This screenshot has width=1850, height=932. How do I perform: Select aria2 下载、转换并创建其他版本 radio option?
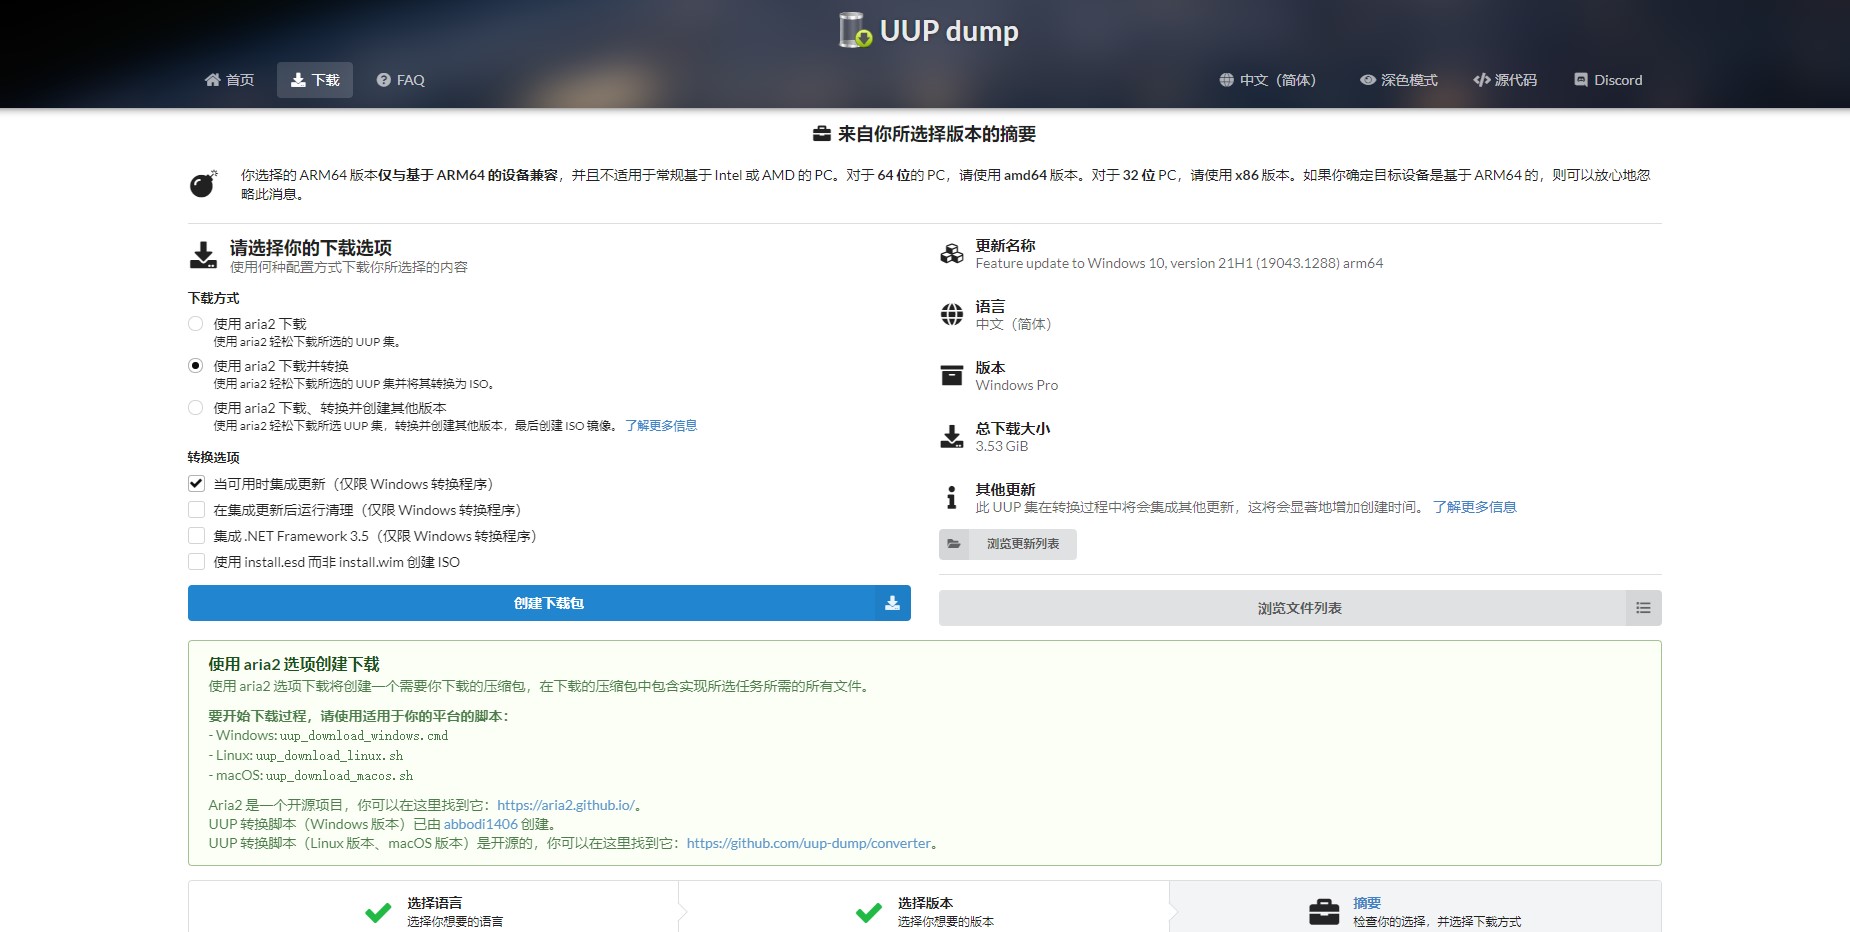click(196, 408)
